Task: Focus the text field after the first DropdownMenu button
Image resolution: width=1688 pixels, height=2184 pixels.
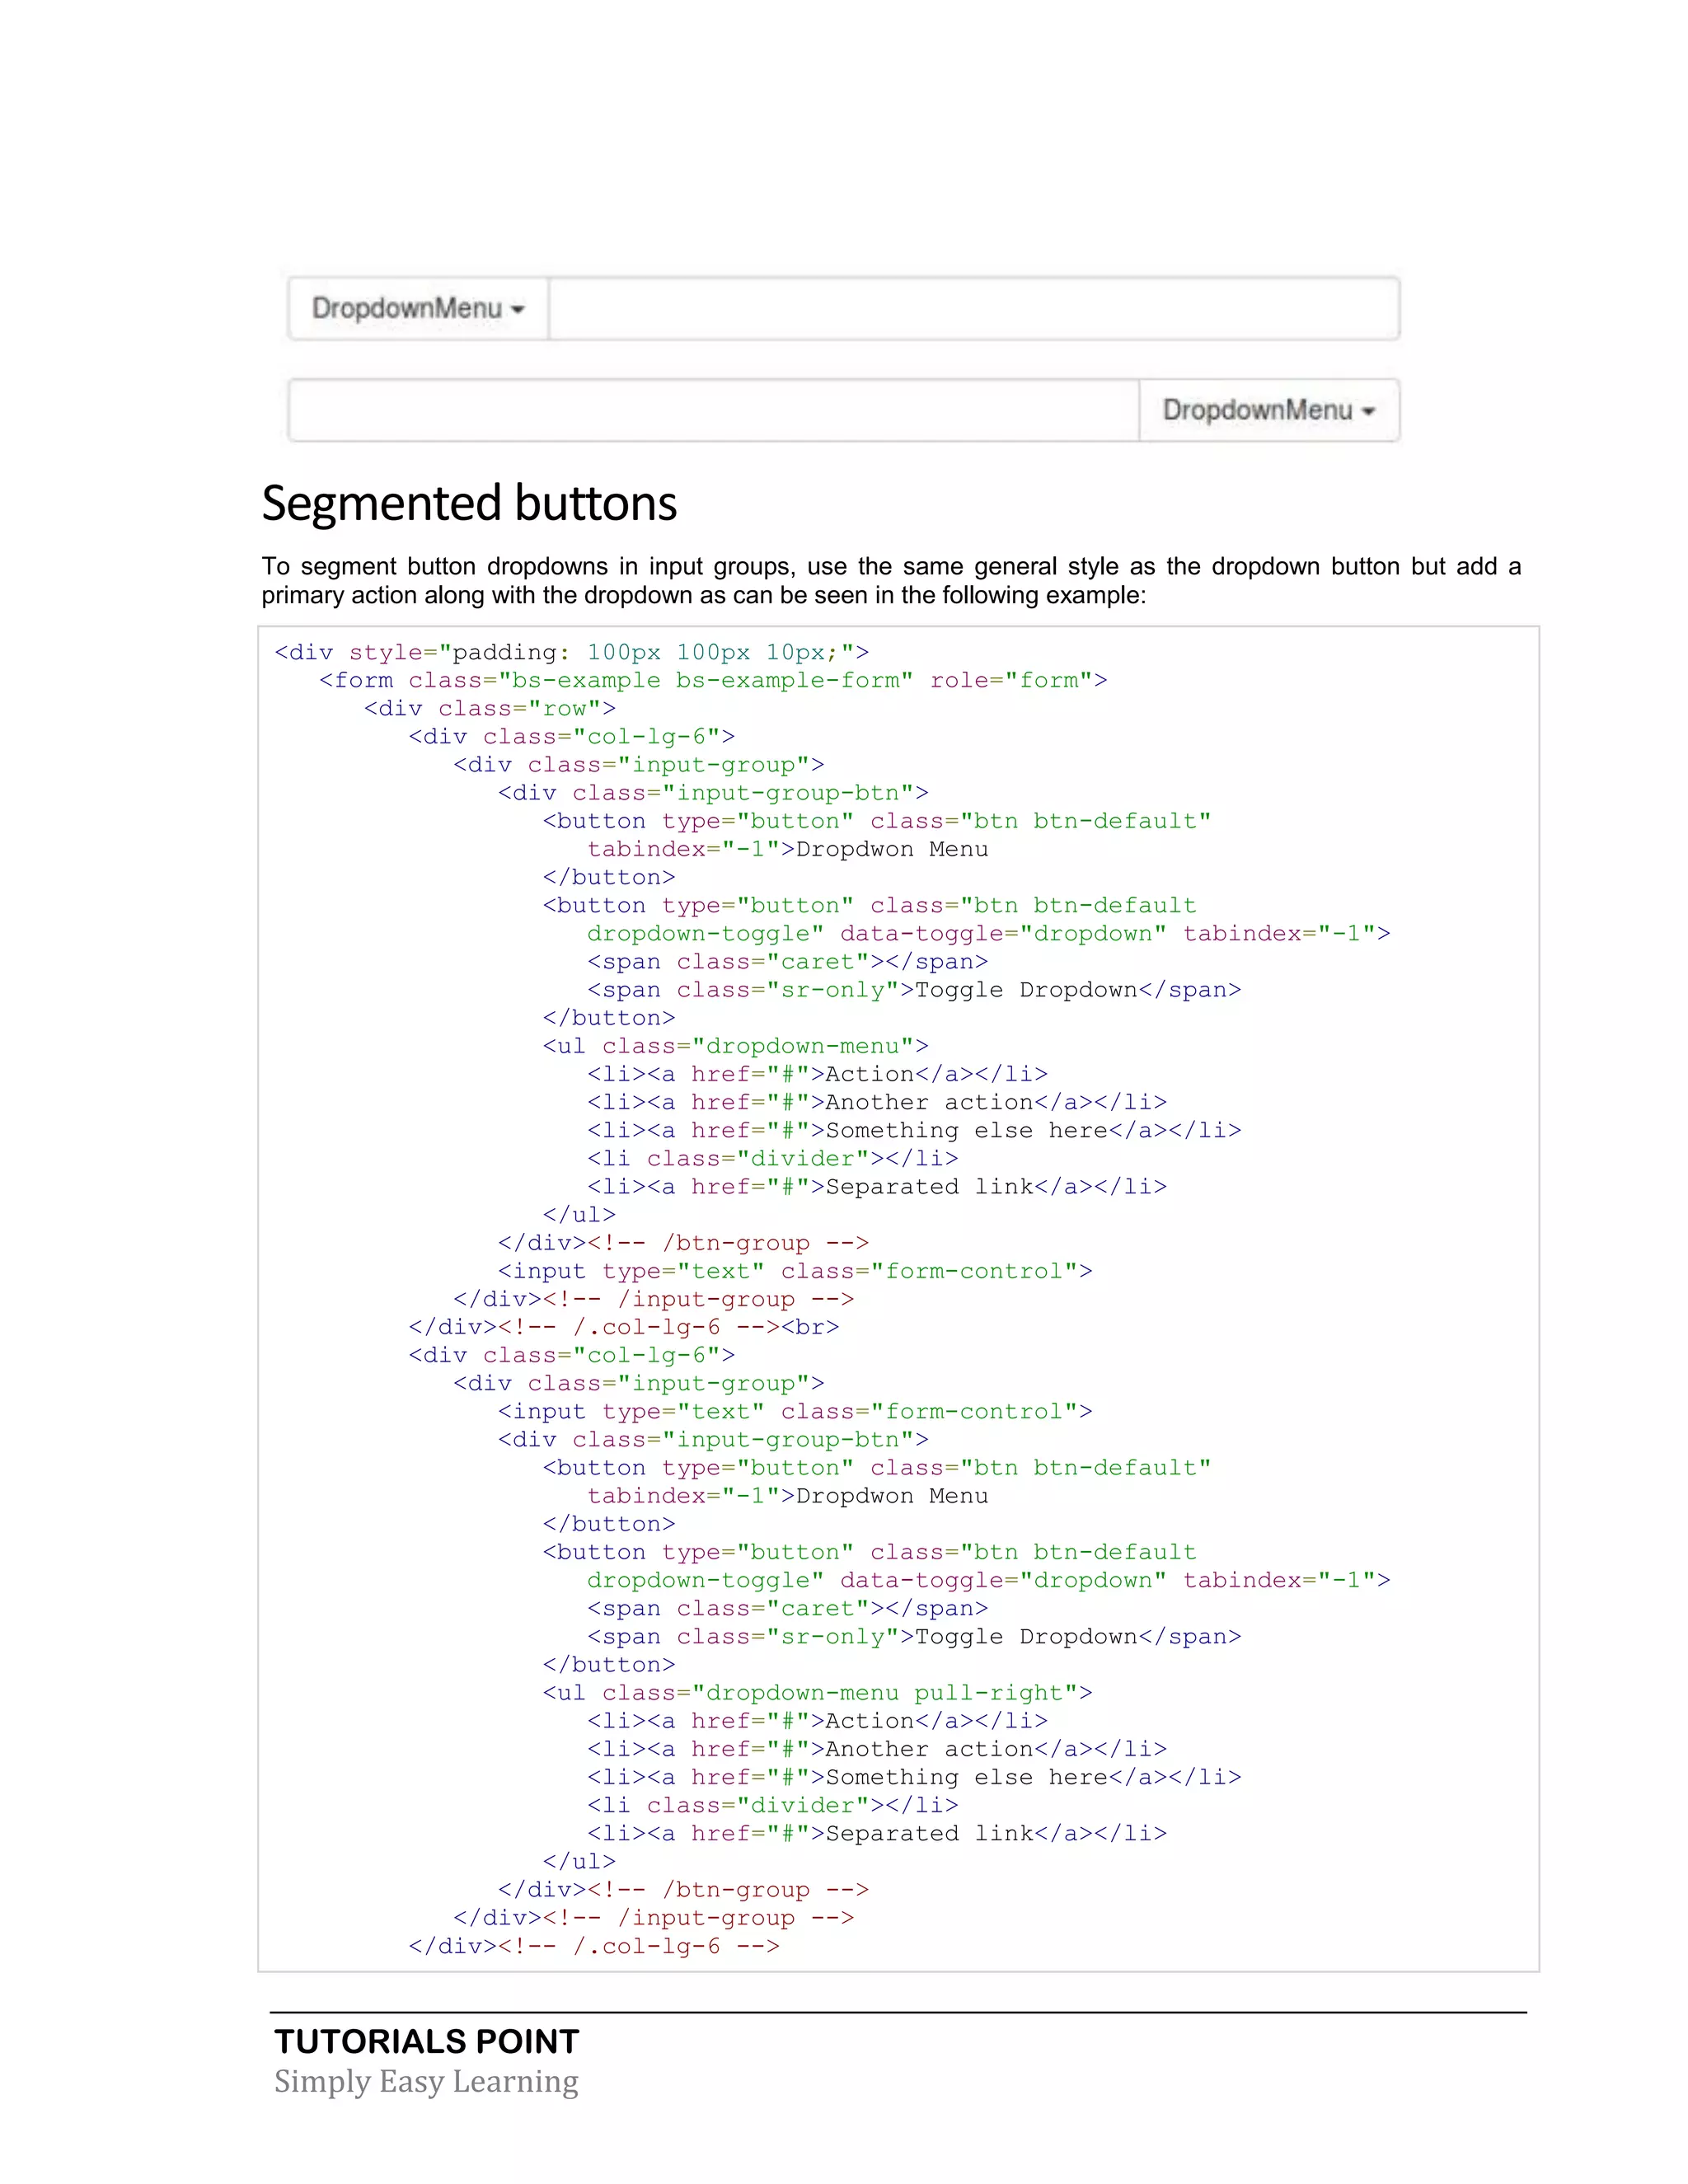Action: 974,309
